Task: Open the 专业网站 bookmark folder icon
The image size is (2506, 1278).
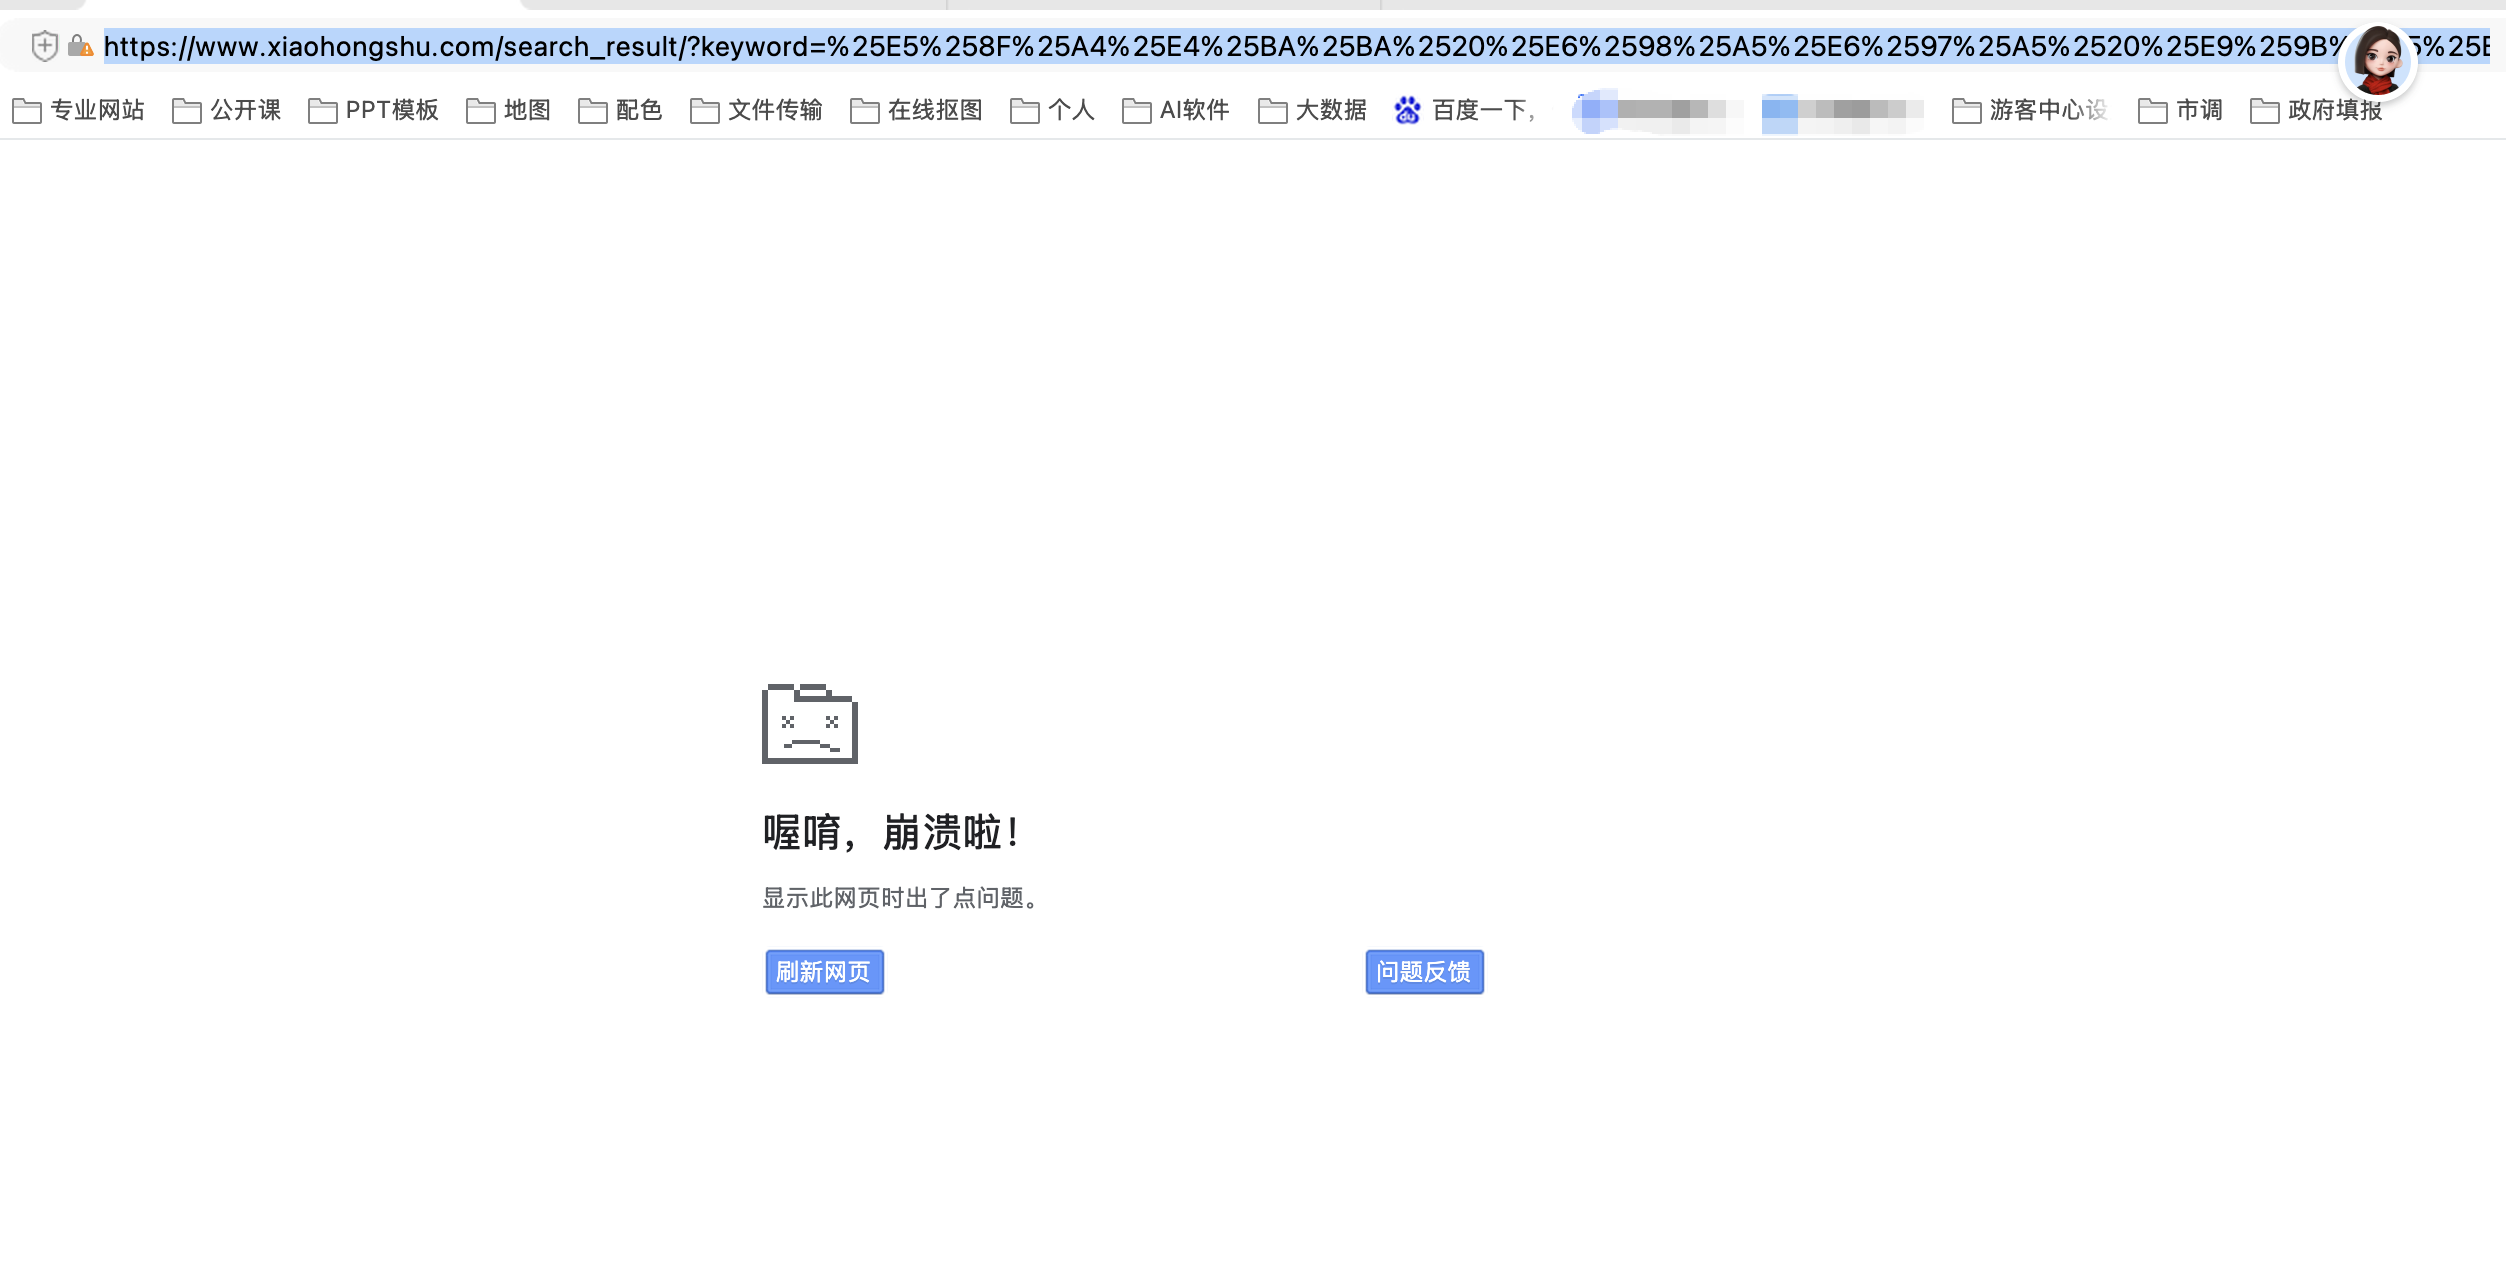Action: (x=27, y=111)
